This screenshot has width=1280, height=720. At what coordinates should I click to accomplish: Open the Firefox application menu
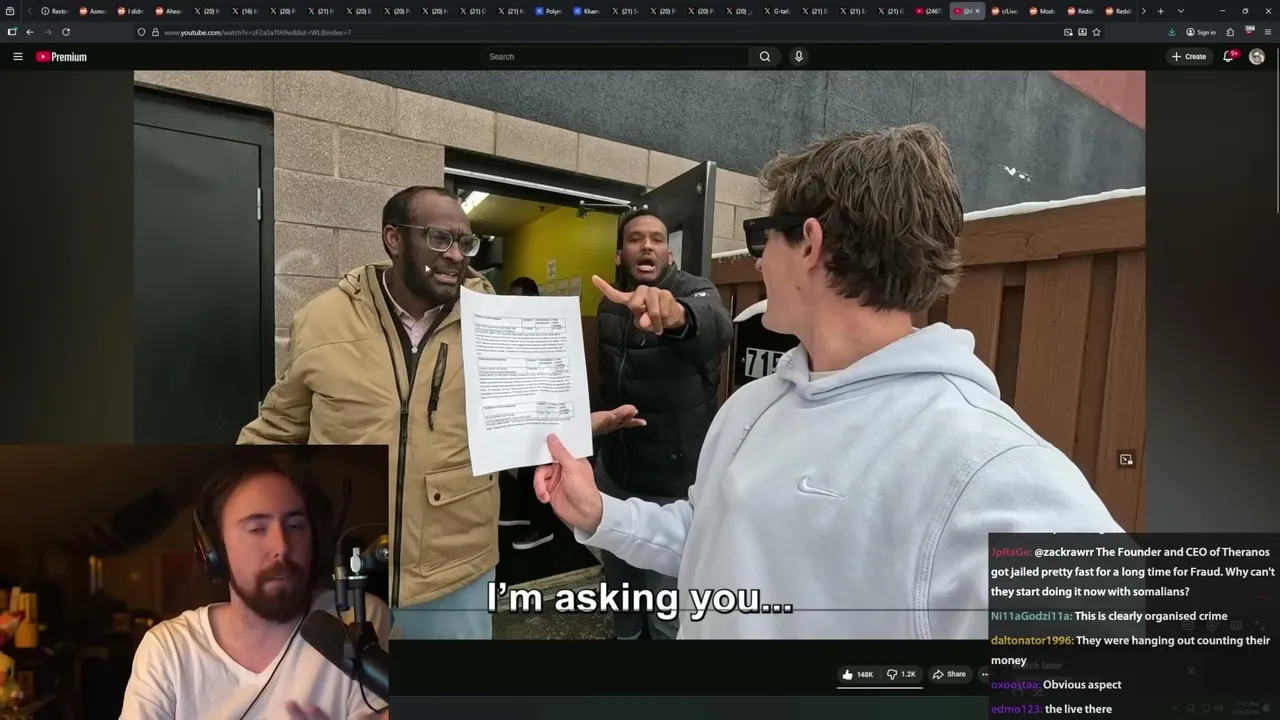(x=1268, y=32)
